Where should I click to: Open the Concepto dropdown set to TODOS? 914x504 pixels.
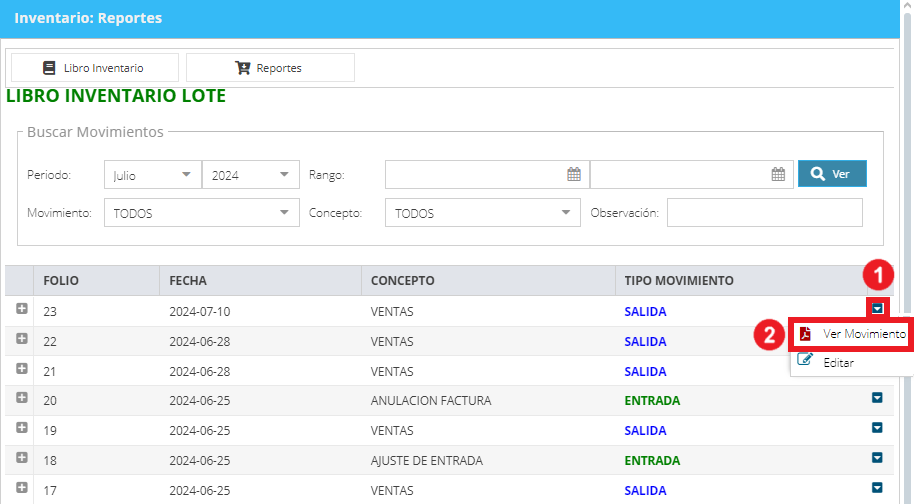pos(483,213)
